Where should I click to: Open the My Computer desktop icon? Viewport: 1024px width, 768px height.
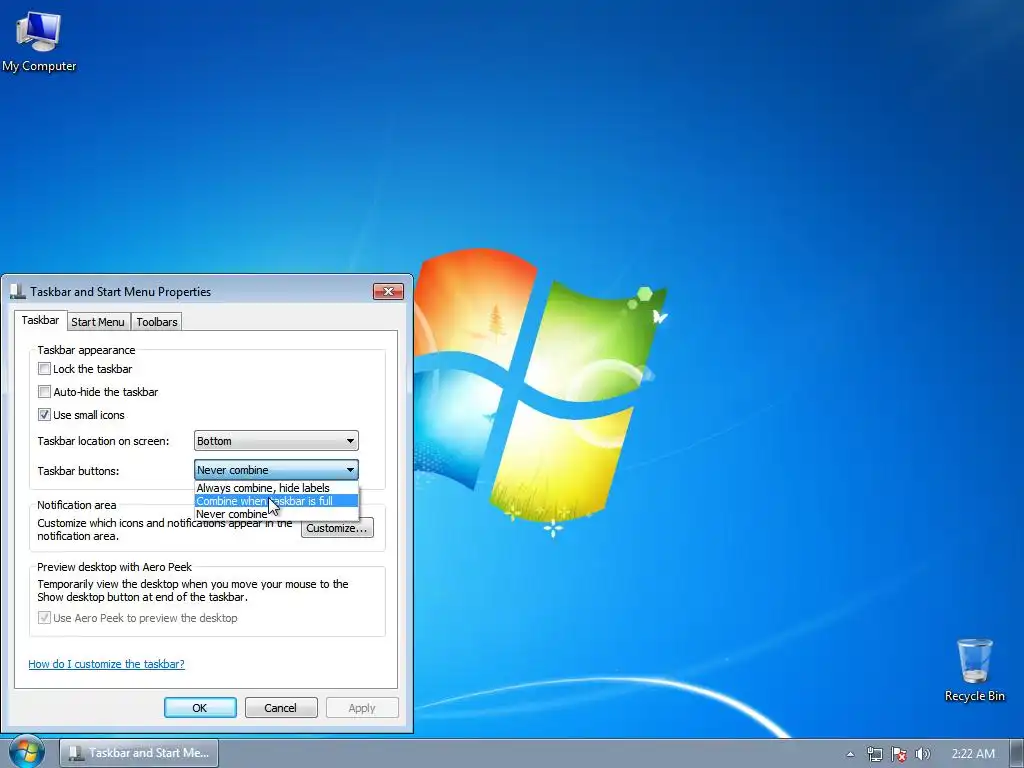click(x=39, y=42)
